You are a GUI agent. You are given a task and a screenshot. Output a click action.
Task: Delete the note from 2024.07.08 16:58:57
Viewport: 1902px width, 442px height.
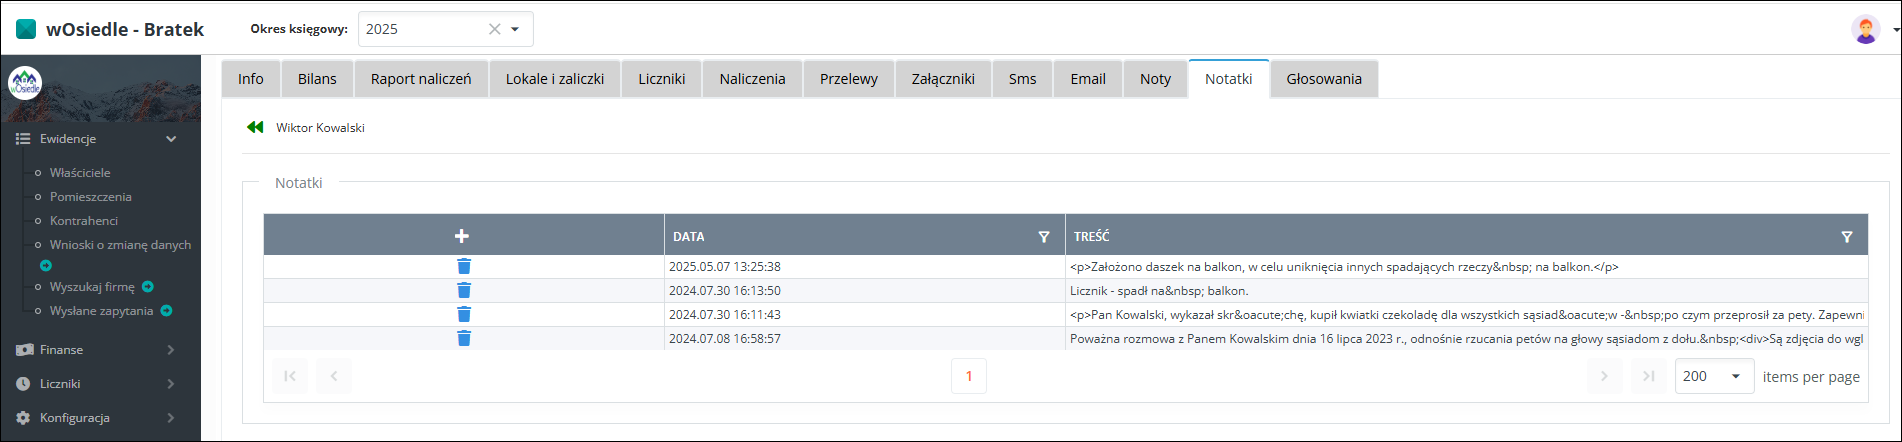coord(464,338)
